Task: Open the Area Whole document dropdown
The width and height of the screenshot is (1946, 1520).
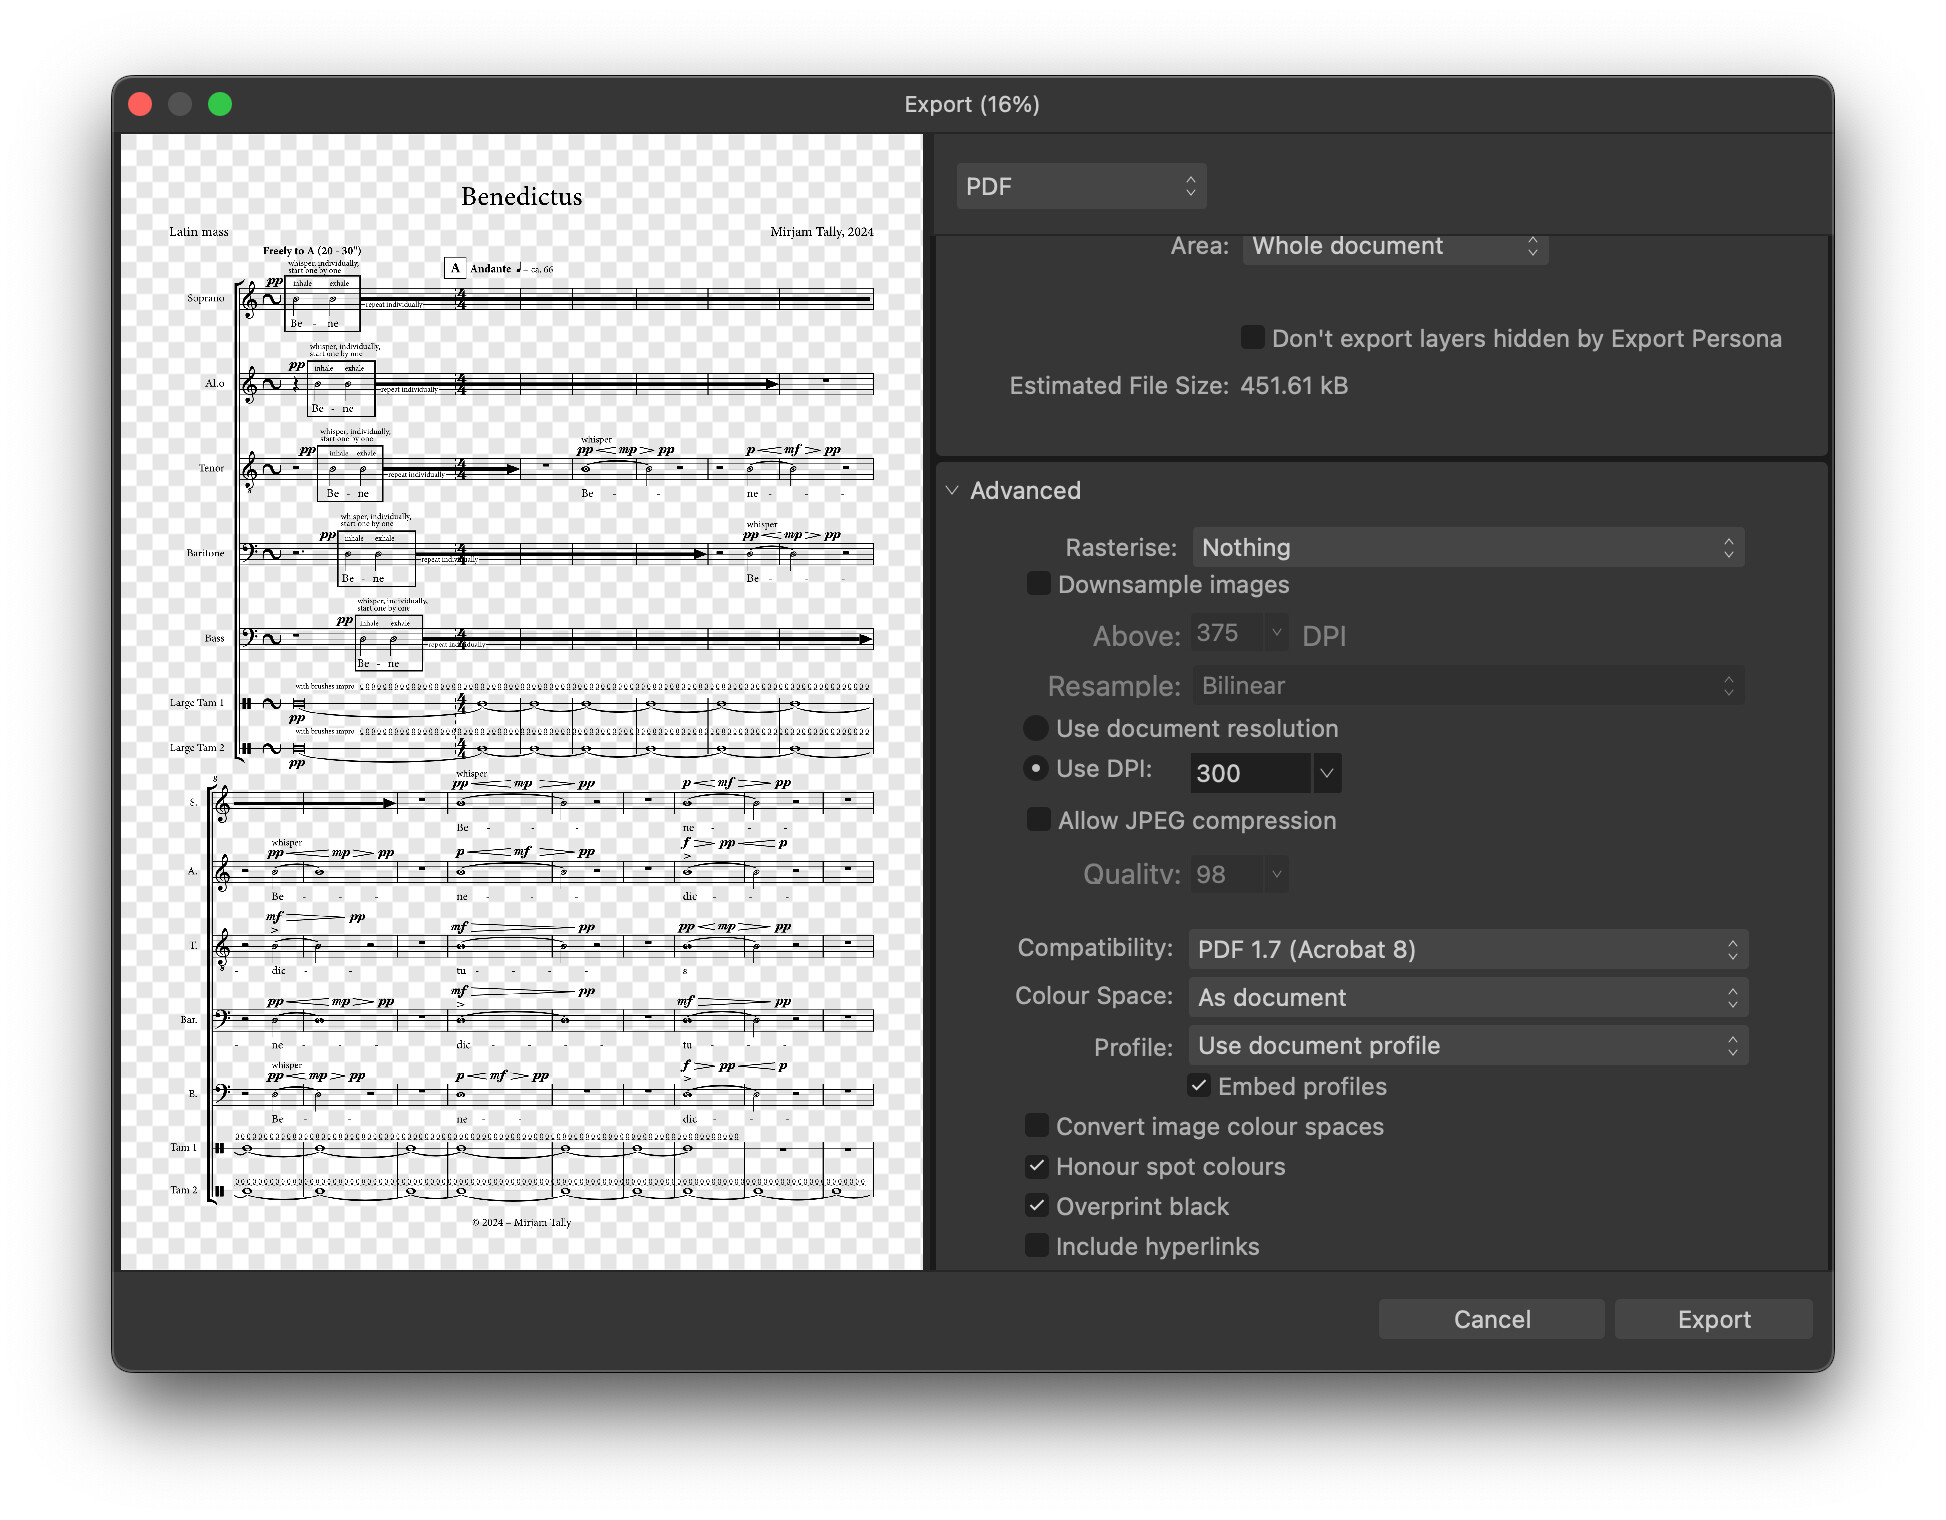Action: coord(1395,247)
